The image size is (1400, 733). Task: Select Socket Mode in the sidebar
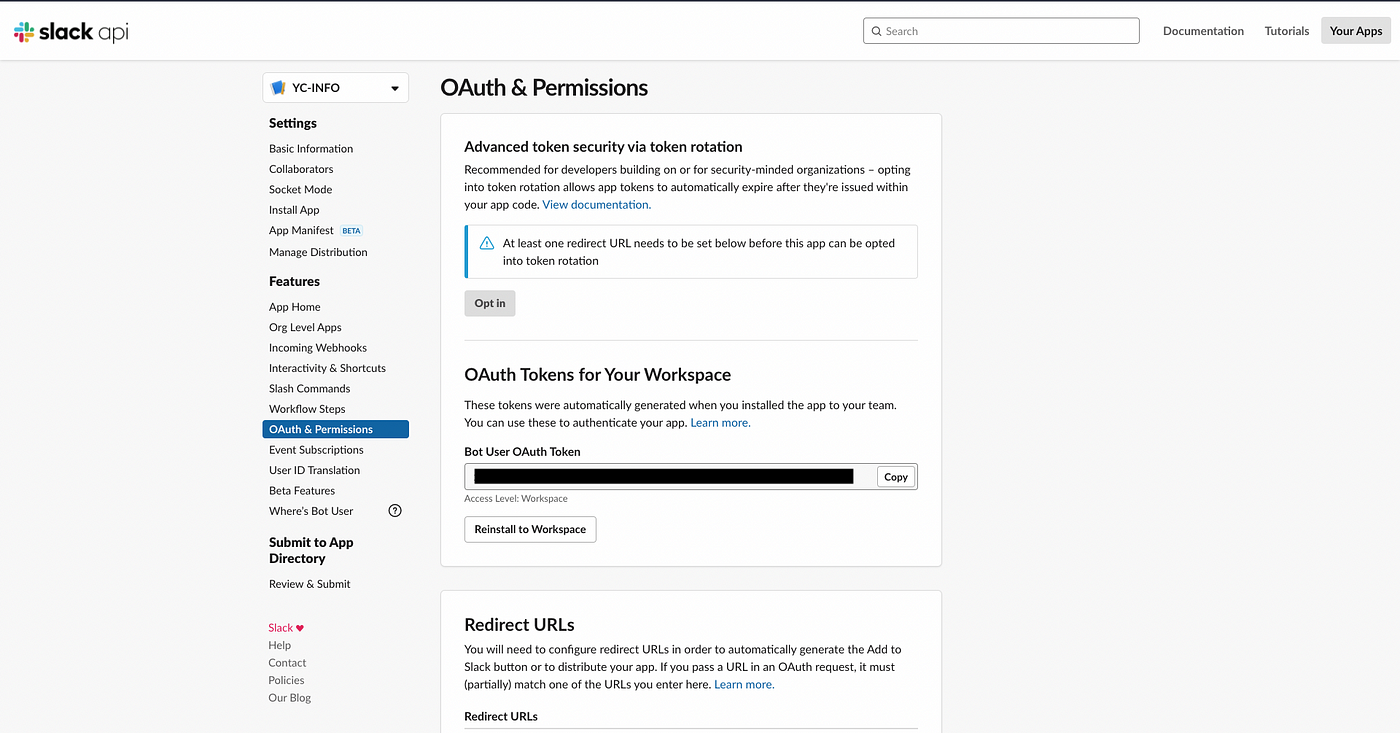point(300,189)
